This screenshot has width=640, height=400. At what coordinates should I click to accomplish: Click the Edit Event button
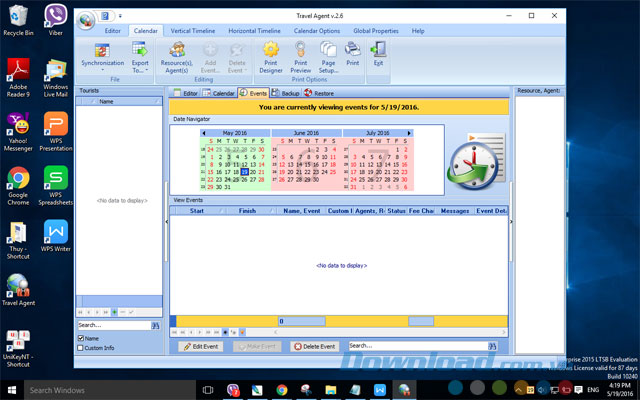click(x=201, y=346)
